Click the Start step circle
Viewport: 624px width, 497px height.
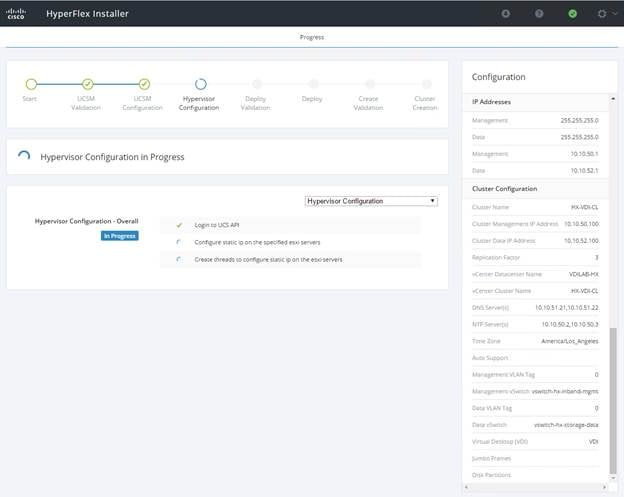pyautogui.click(x=31, y=84)
